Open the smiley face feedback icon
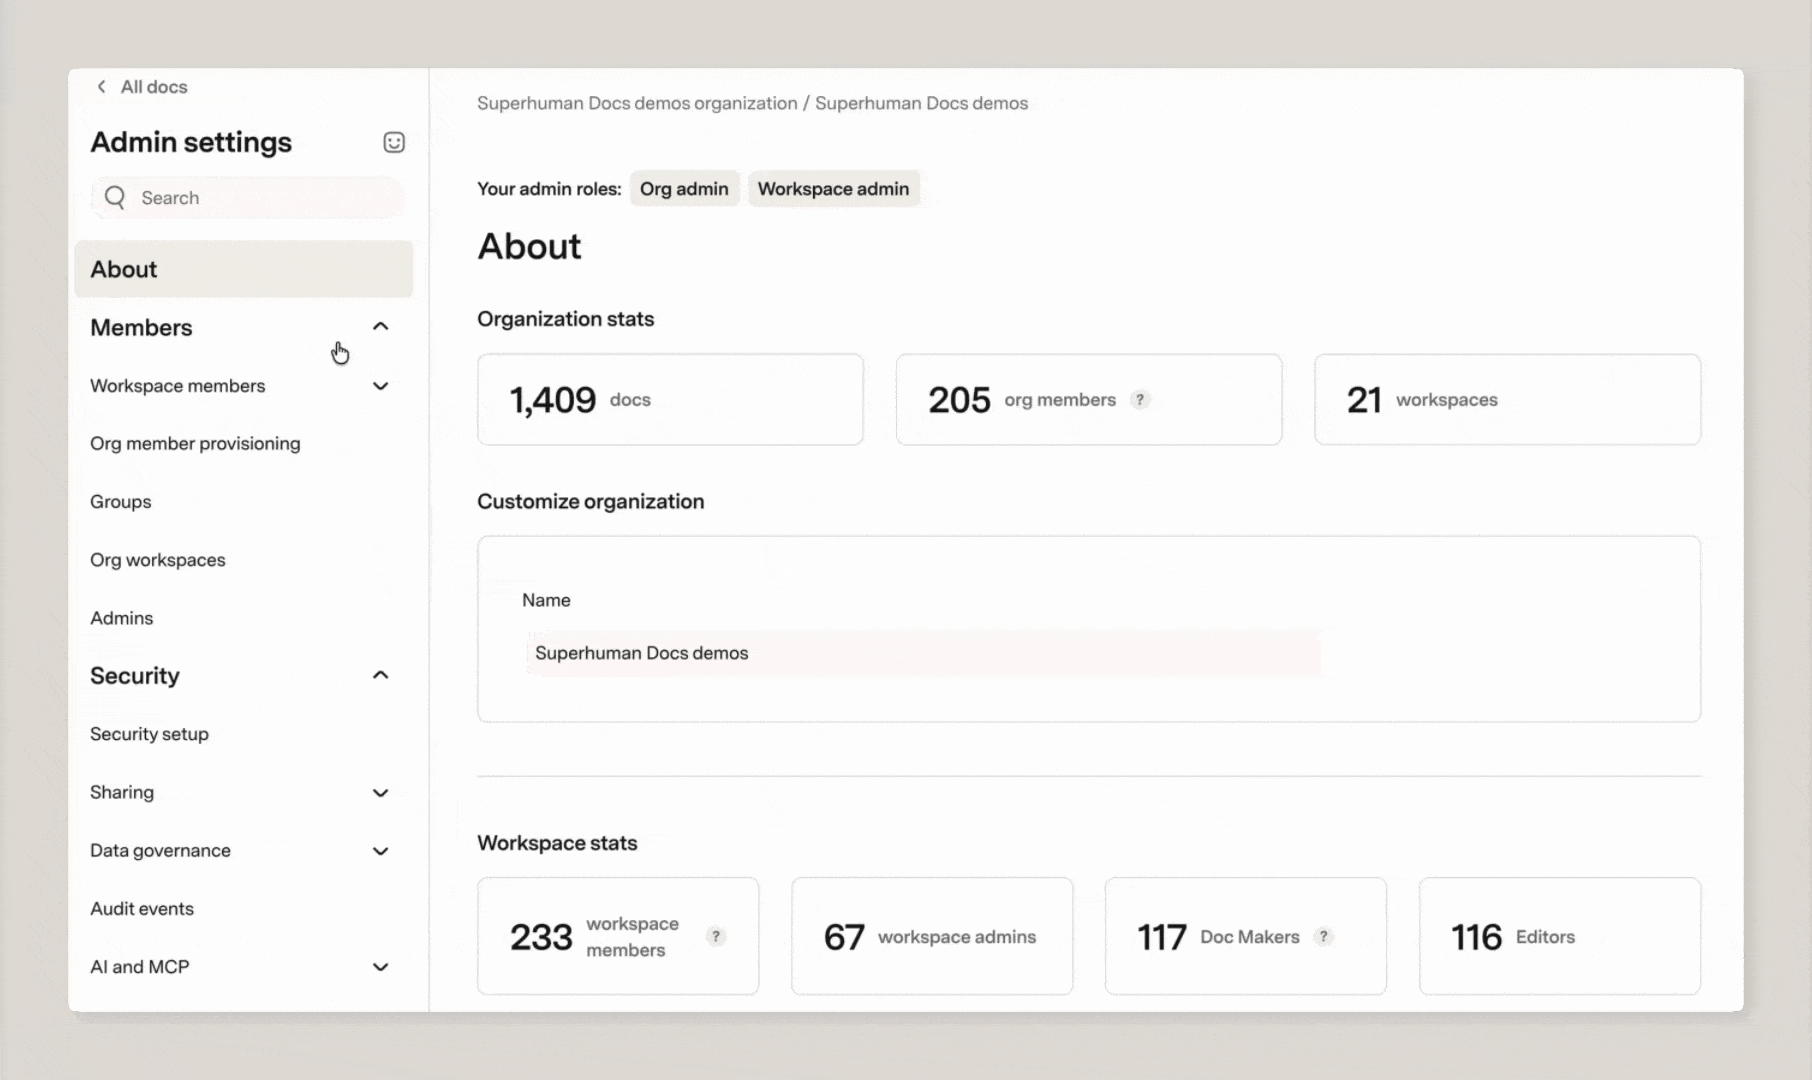The height and width of the screenshot is (1080, 1812). click(394, 142)
